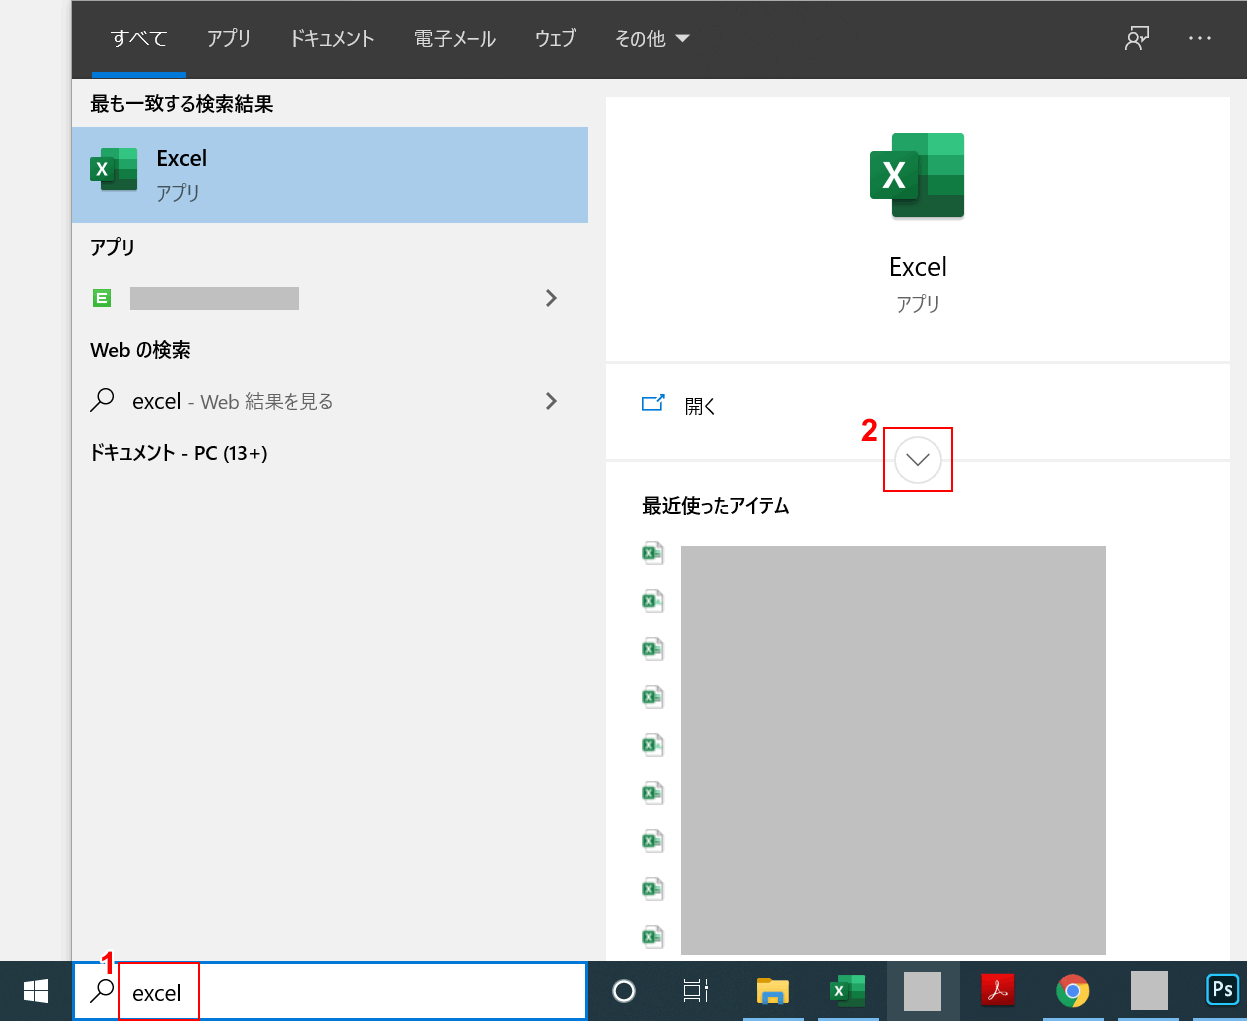Image resolution: width=1247 pixels, height=1021 pixels.
Task: Click the Cortana circle icon
Action: click(x=622, y=991)
